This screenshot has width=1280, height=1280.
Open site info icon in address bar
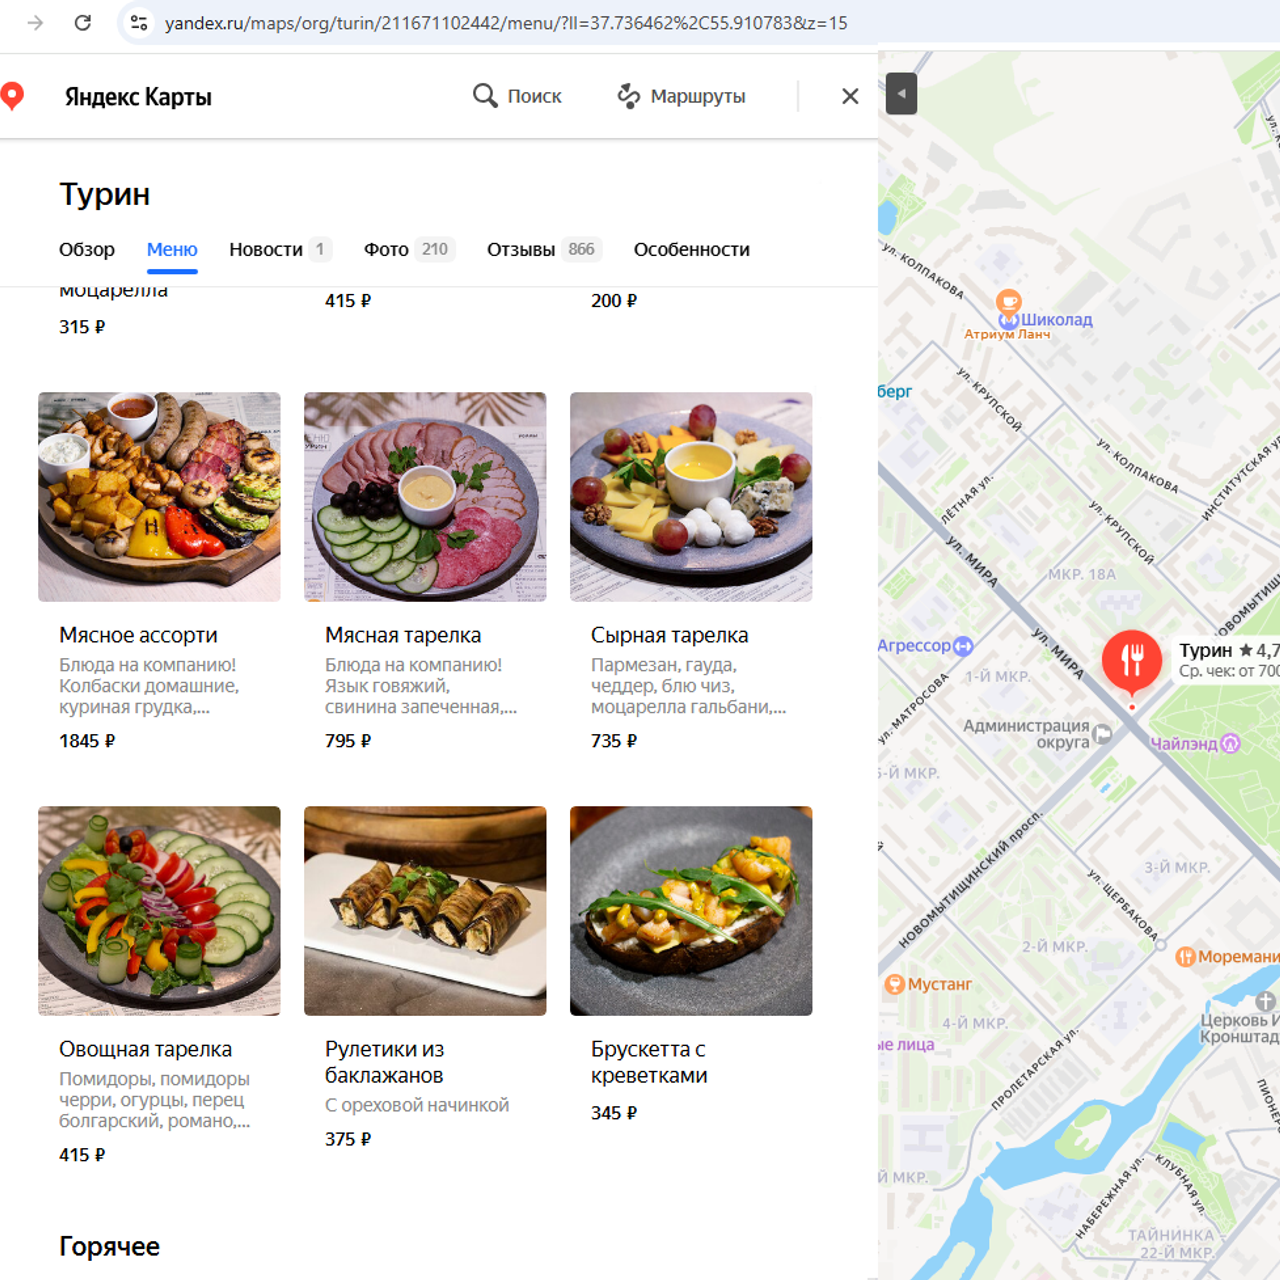[x=139, y=23]
